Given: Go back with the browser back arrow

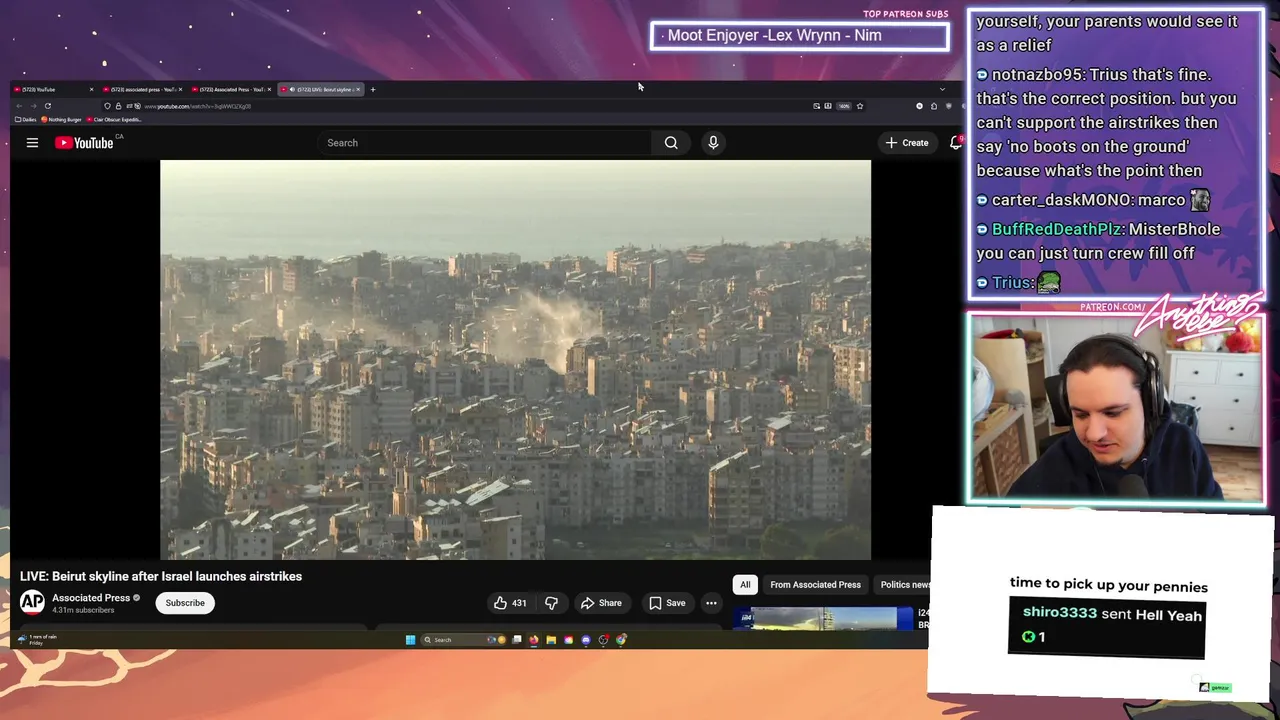Looking at the screenshot, I should click(19, 106).
